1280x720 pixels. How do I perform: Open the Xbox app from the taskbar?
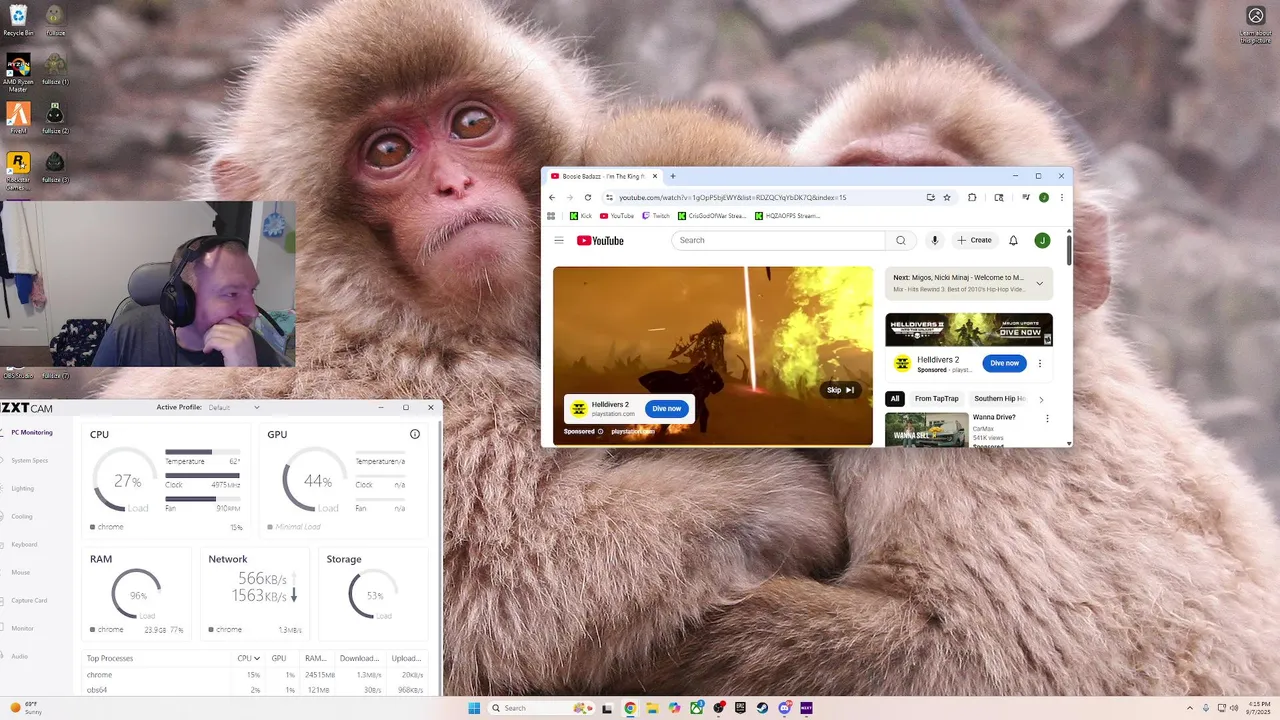click(696, 708)
